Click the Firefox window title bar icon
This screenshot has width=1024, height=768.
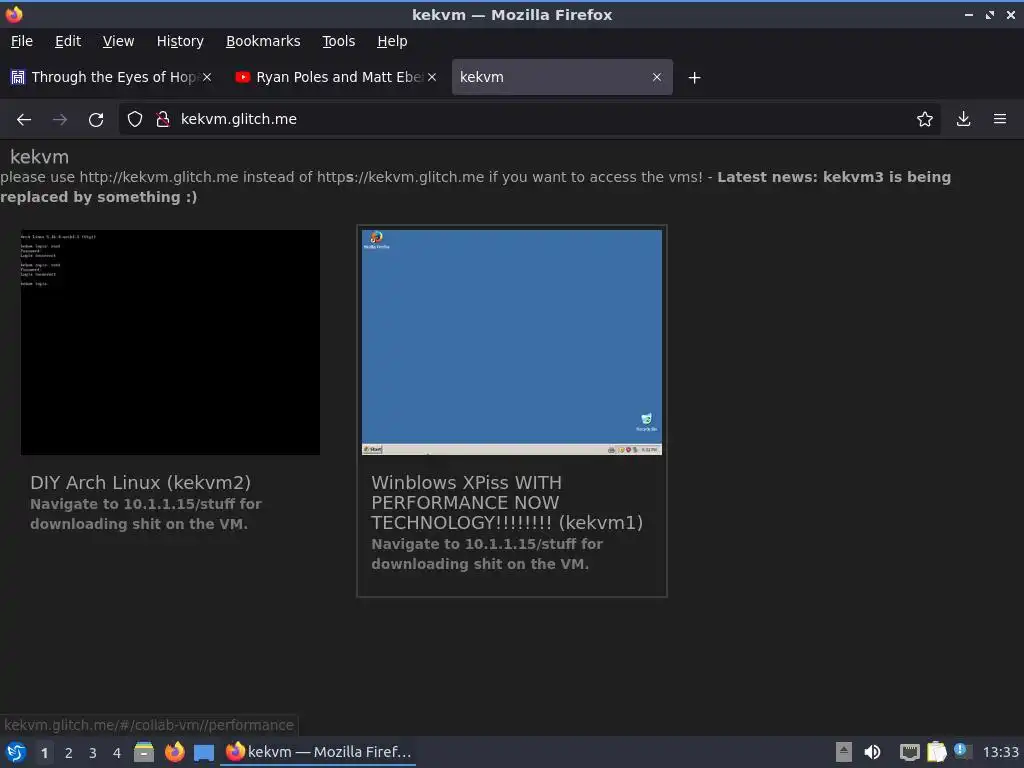[14, 14]
